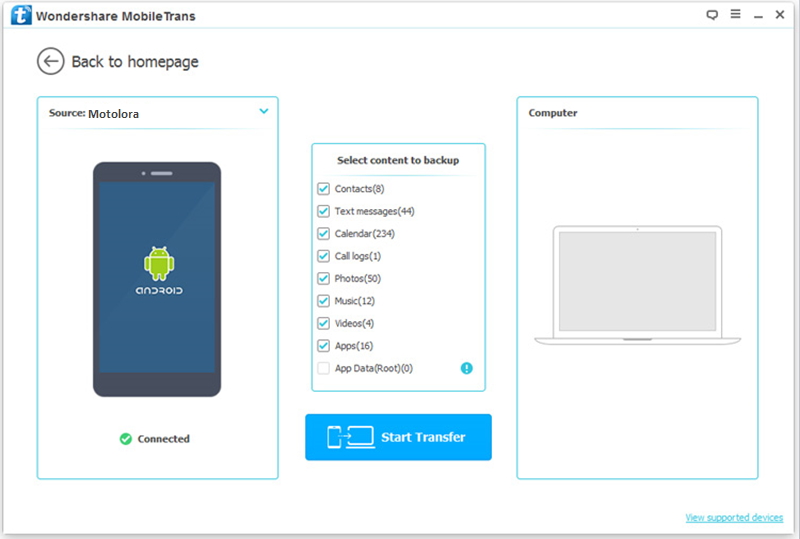Uncheck the Calendar(234) checkbox

click(x=323, y=234)
